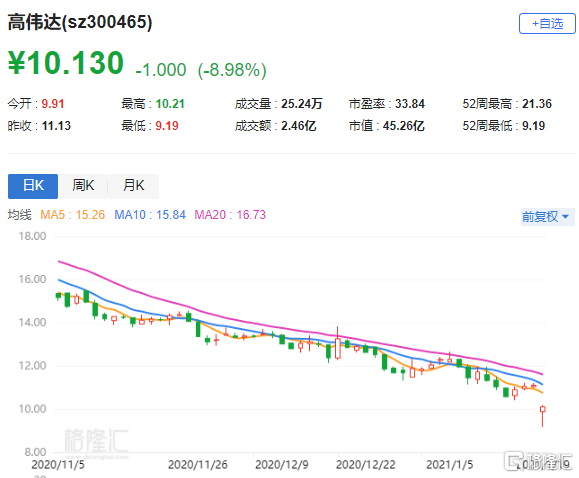Click the stock title 高伟达(sz300465)
This screenshot has width=579, height=478.
point(80,22)
